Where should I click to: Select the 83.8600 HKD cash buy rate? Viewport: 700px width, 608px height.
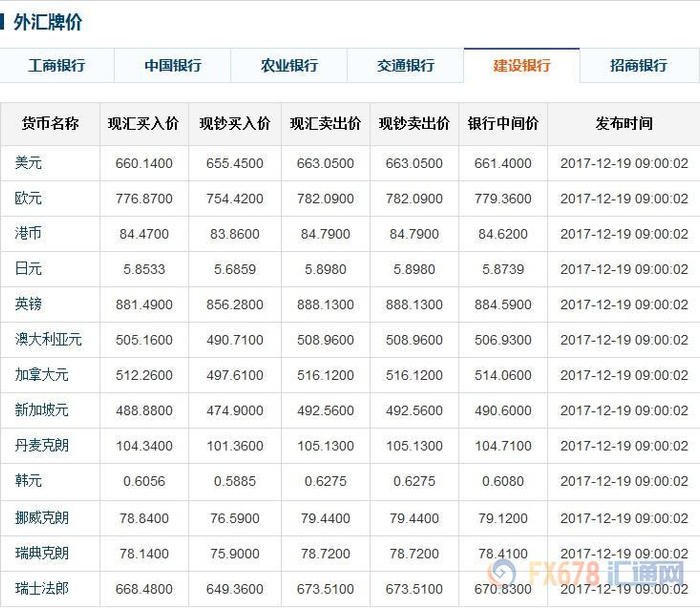pos(235,234)
